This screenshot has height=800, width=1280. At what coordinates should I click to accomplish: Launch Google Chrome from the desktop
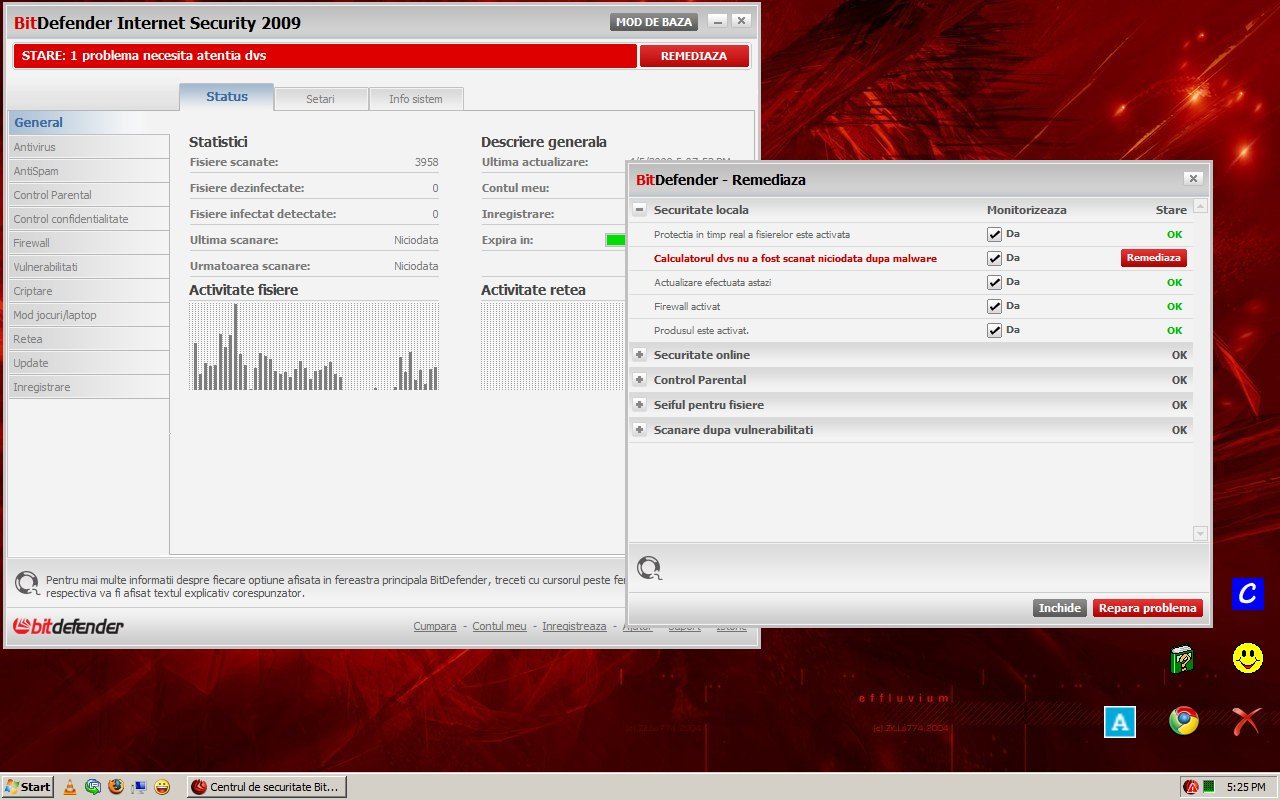coord(1183,721)
